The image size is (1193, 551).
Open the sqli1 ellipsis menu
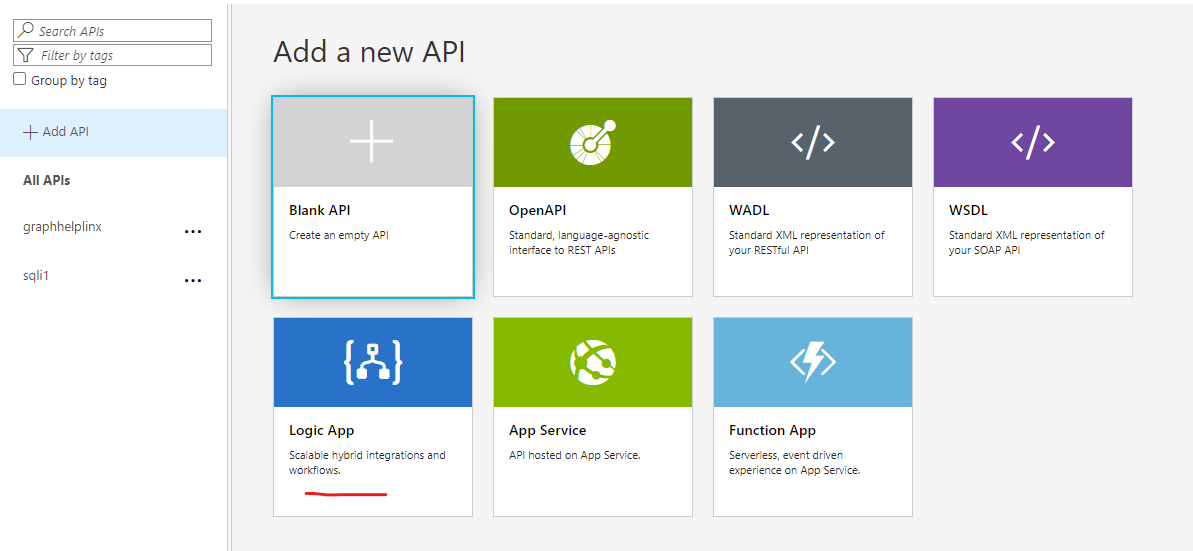[193, 281]
